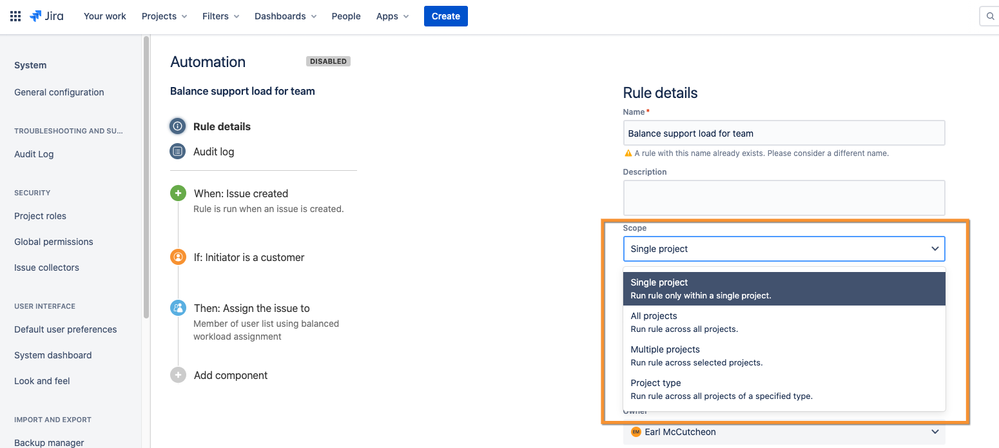
Task: Click Earl McCutcheon's avatar icon
Action: (636, 432)
